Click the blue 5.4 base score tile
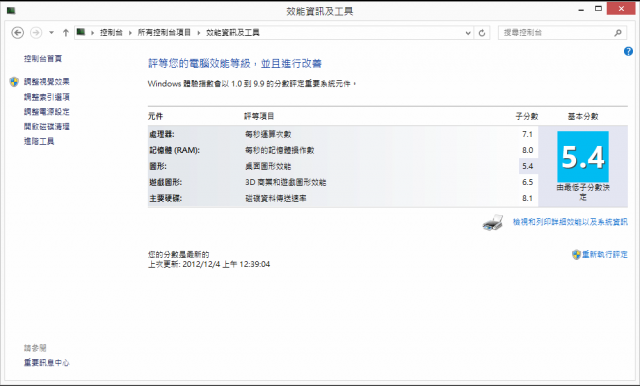This screenshot has height=386, width=640. point(583,157)
